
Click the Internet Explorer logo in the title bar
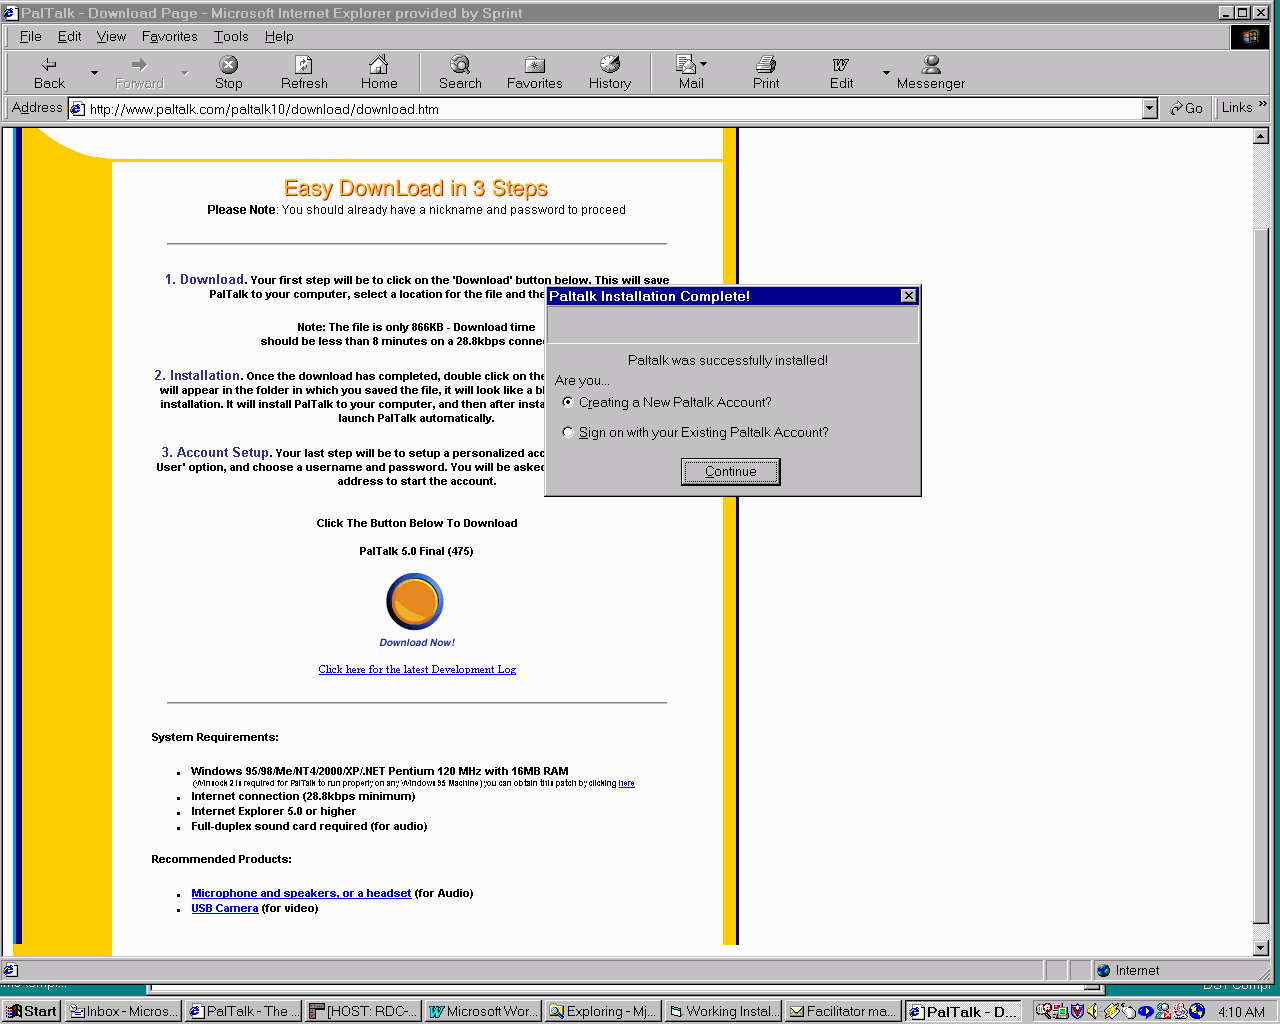pyautogui.click(x=11, y=13)
